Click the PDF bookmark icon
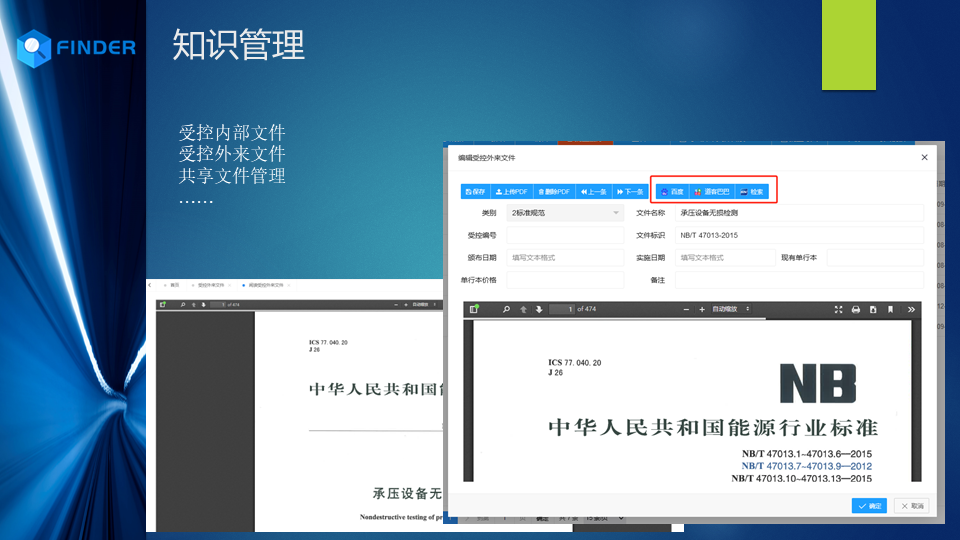The image size is (960, 540). [890, 310]
